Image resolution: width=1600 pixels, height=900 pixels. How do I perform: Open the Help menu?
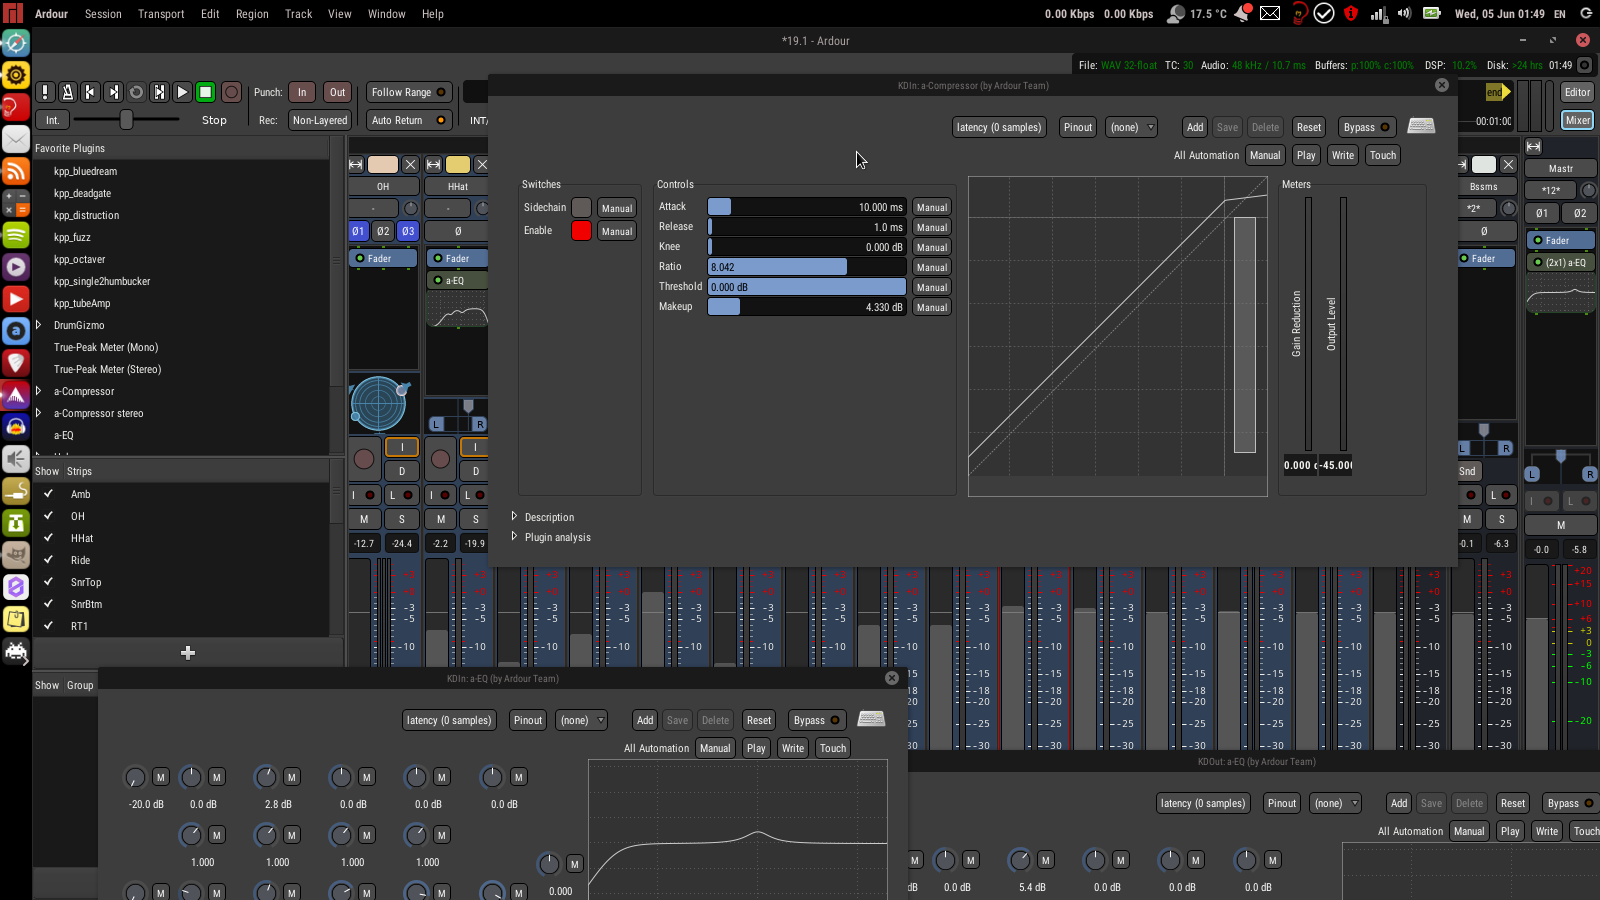[x=432, y=14]
